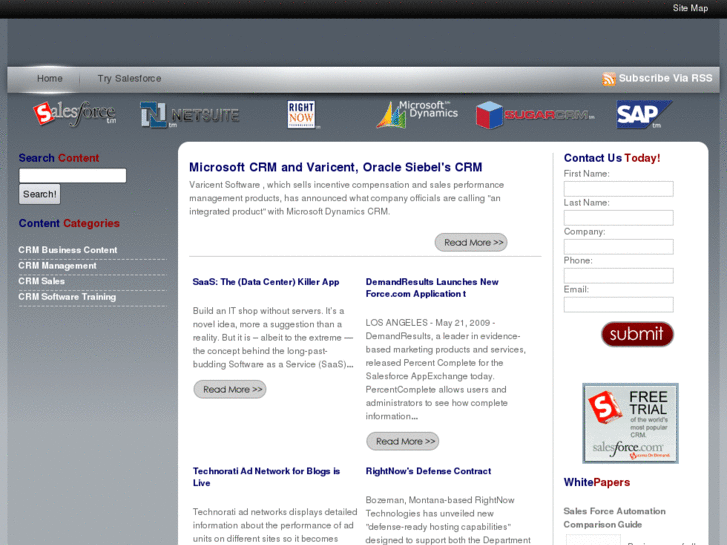Screen dimensions: 727x545
Task: Click the orange RSS feed icon
Action: point(609,79)
